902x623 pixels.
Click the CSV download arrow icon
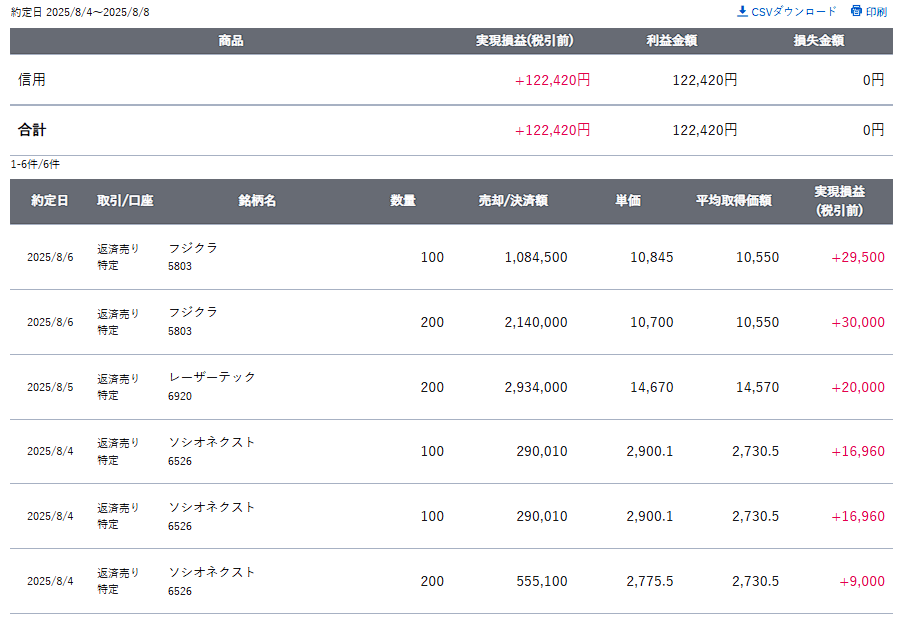click(x=742, y=11)
